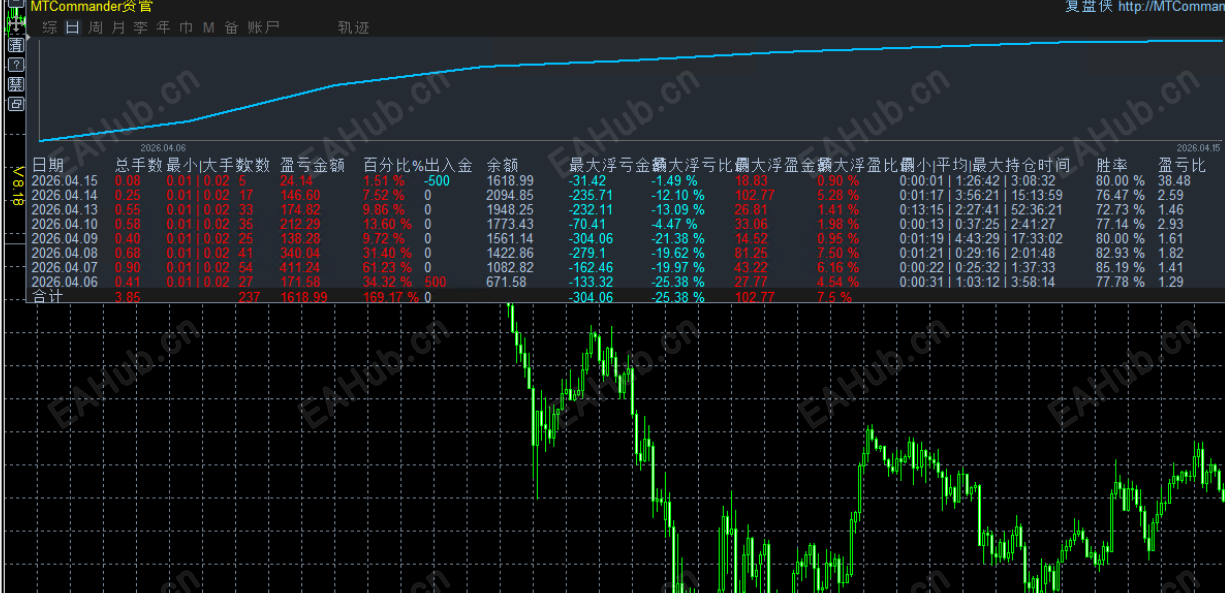
Task: Click percentage value 61.23 %
Action: point(384,268)
